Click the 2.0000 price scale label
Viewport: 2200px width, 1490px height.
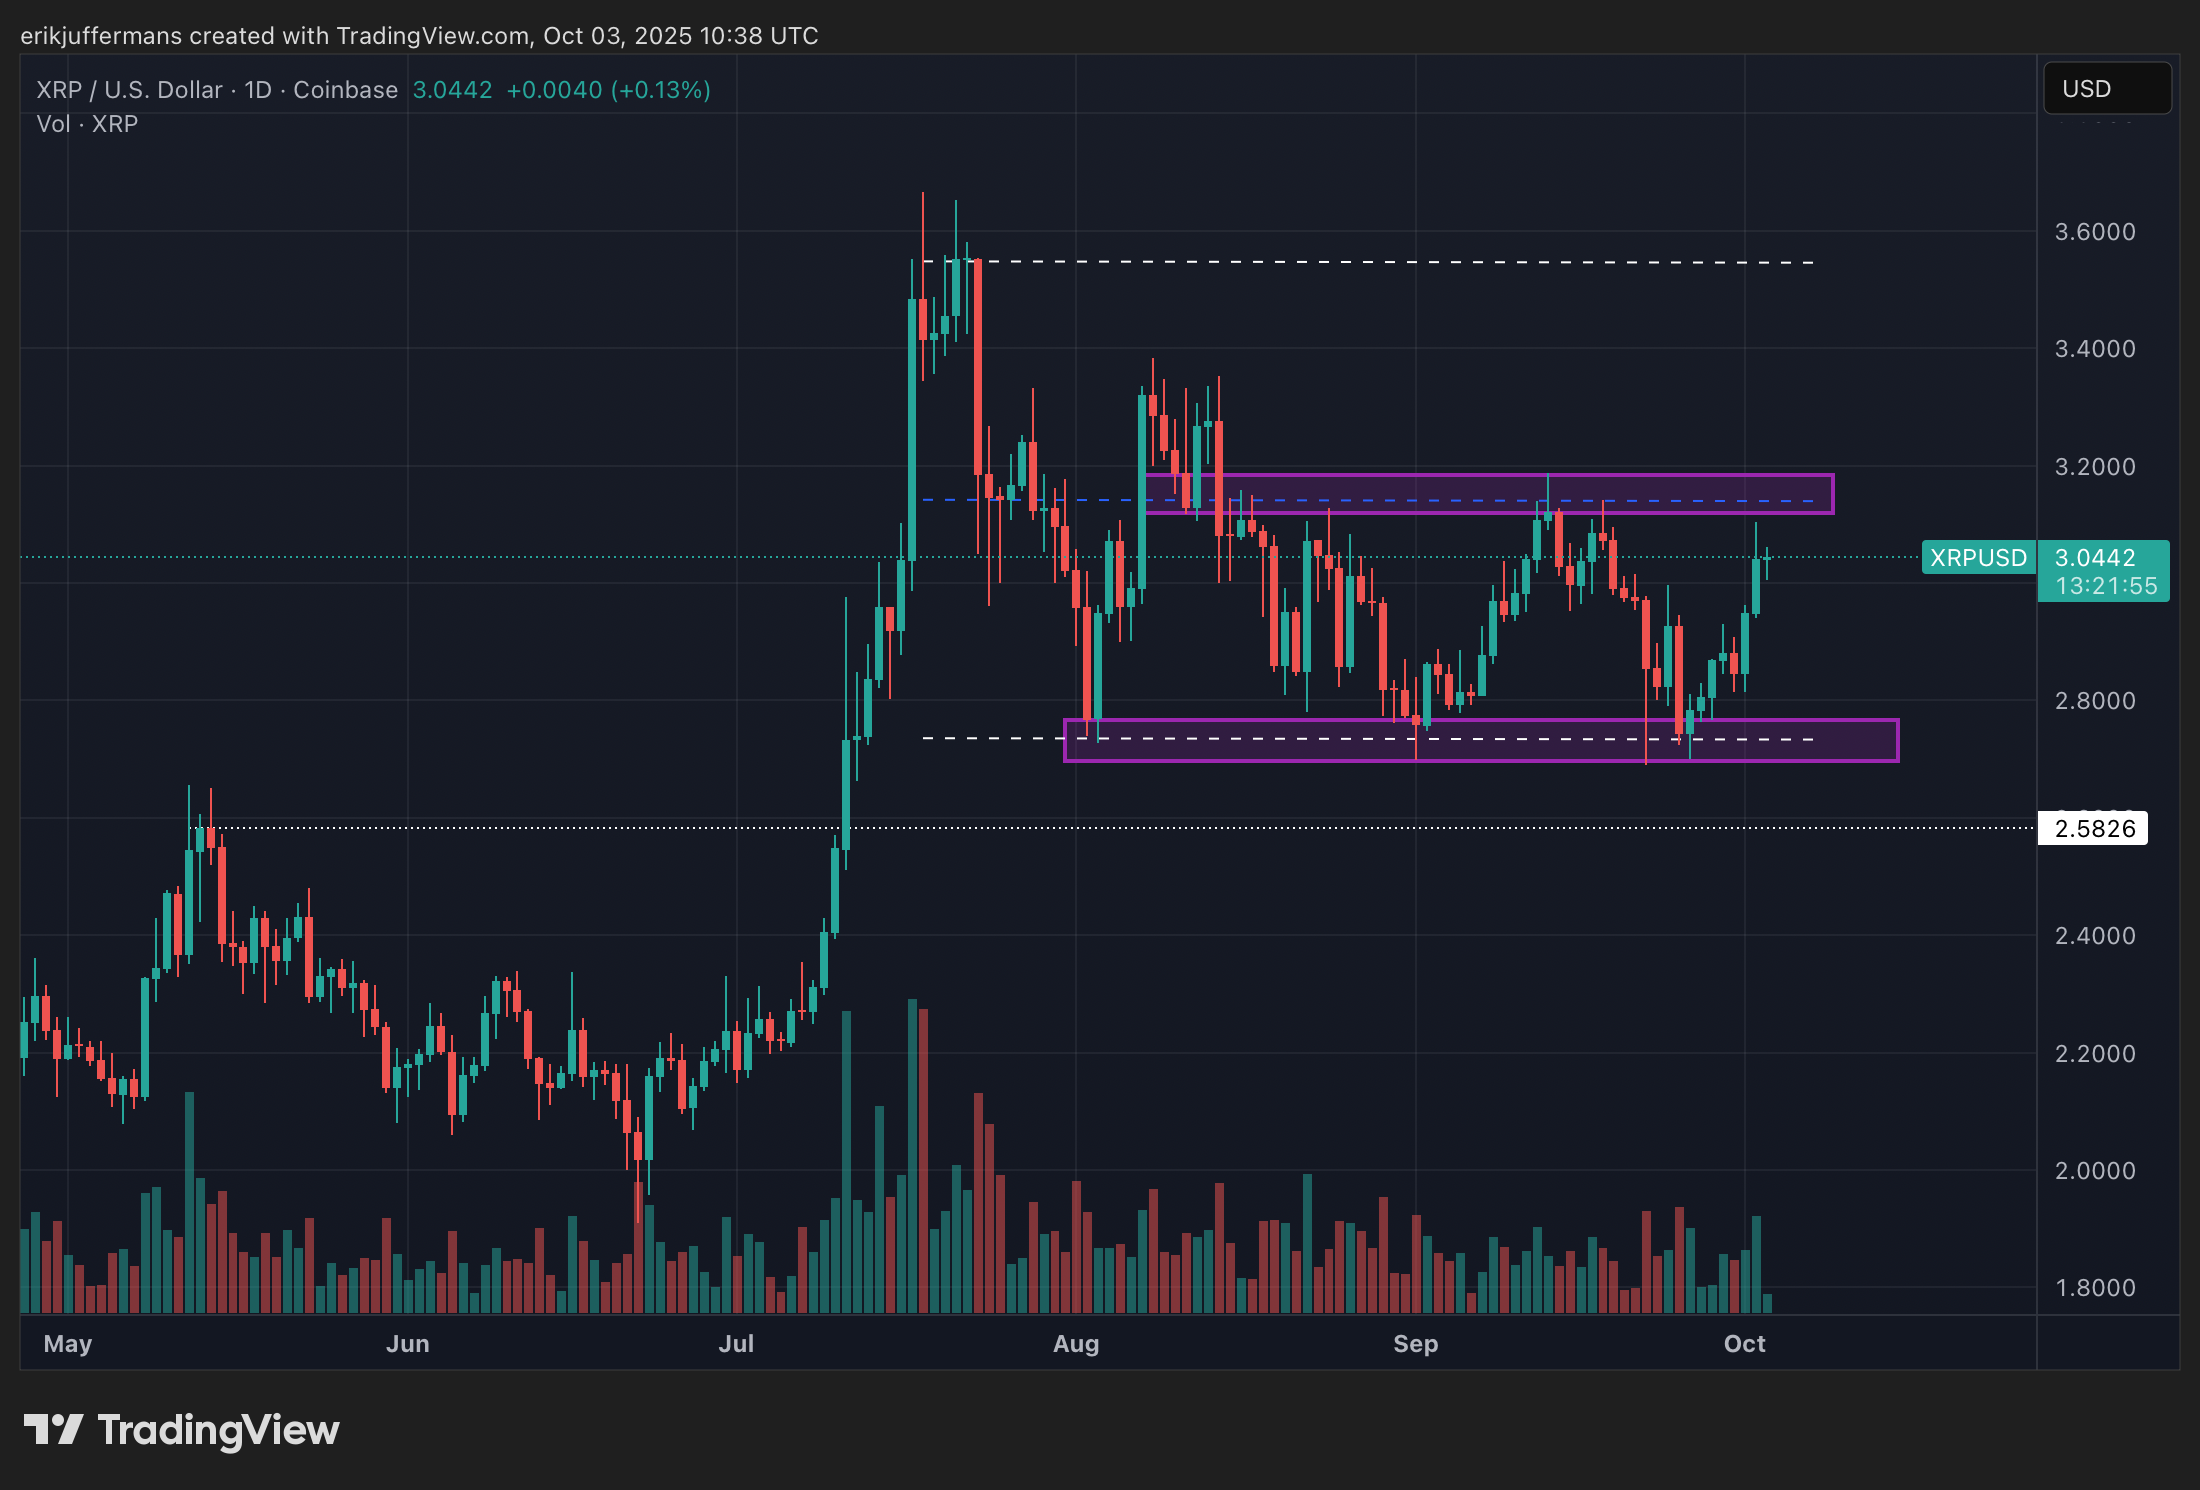[x=2094, y=1171]
